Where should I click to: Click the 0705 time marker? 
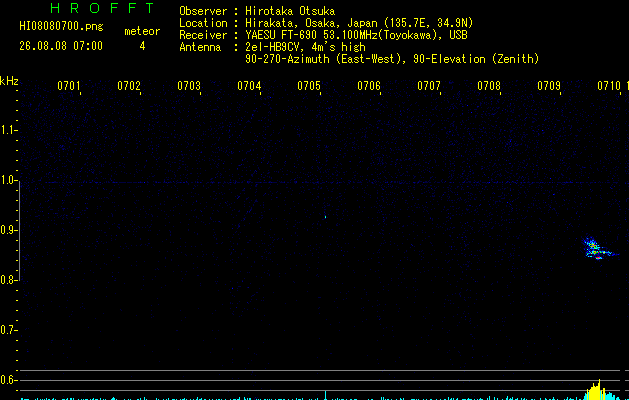(x=309, y=86)
